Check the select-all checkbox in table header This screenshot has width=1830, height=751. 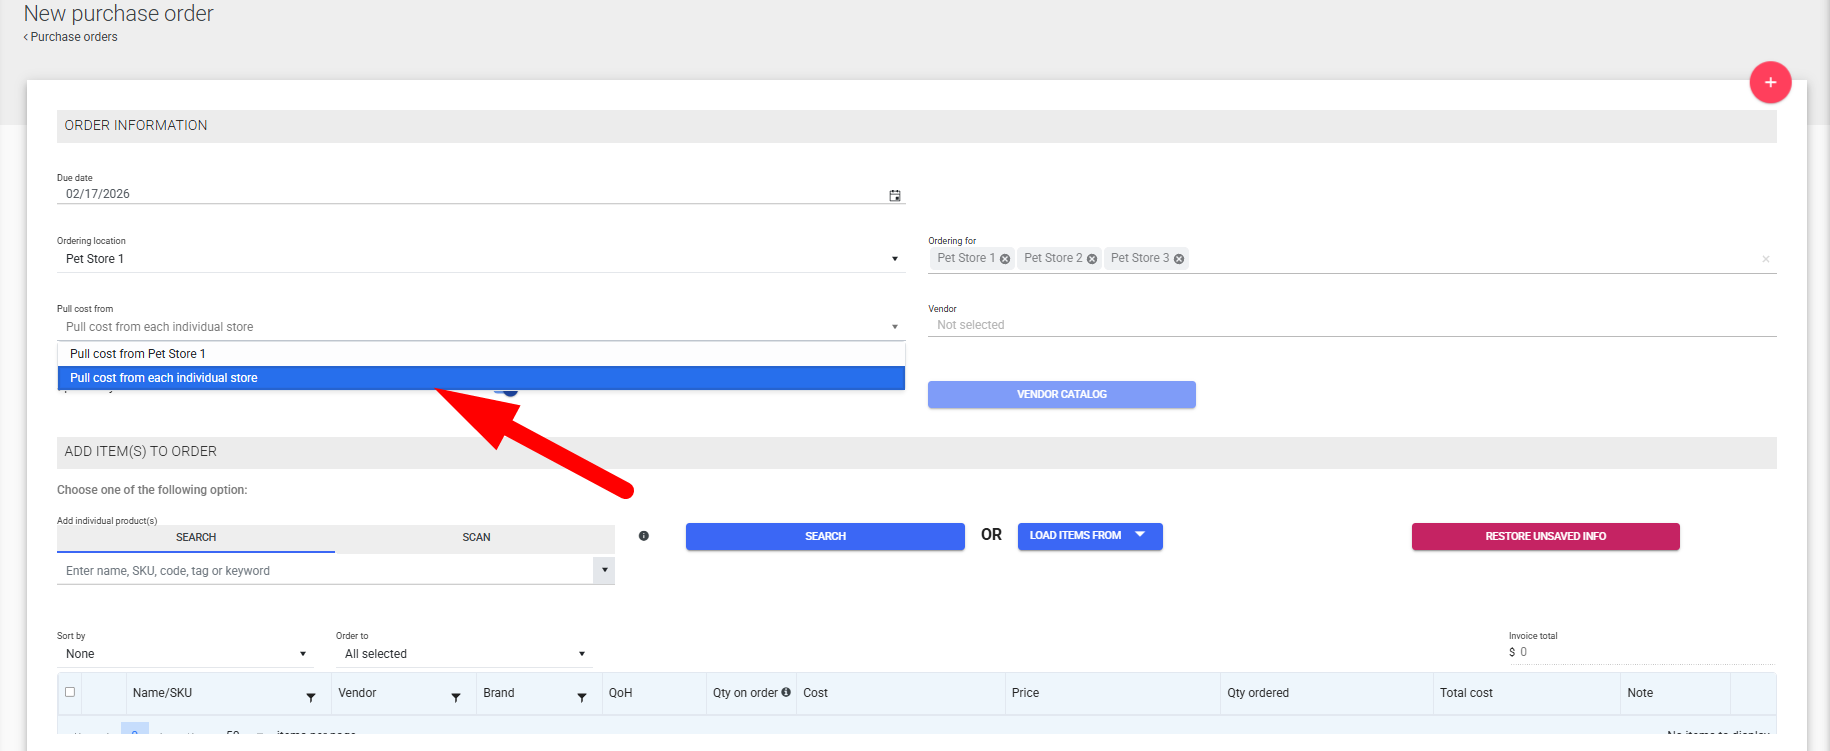coord(70,692)
